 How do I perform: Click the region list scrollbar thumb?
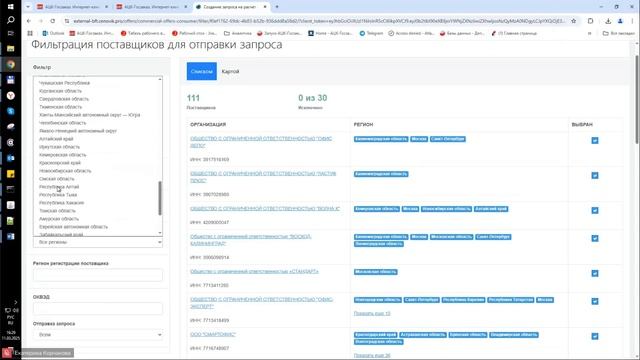[160, 198]
